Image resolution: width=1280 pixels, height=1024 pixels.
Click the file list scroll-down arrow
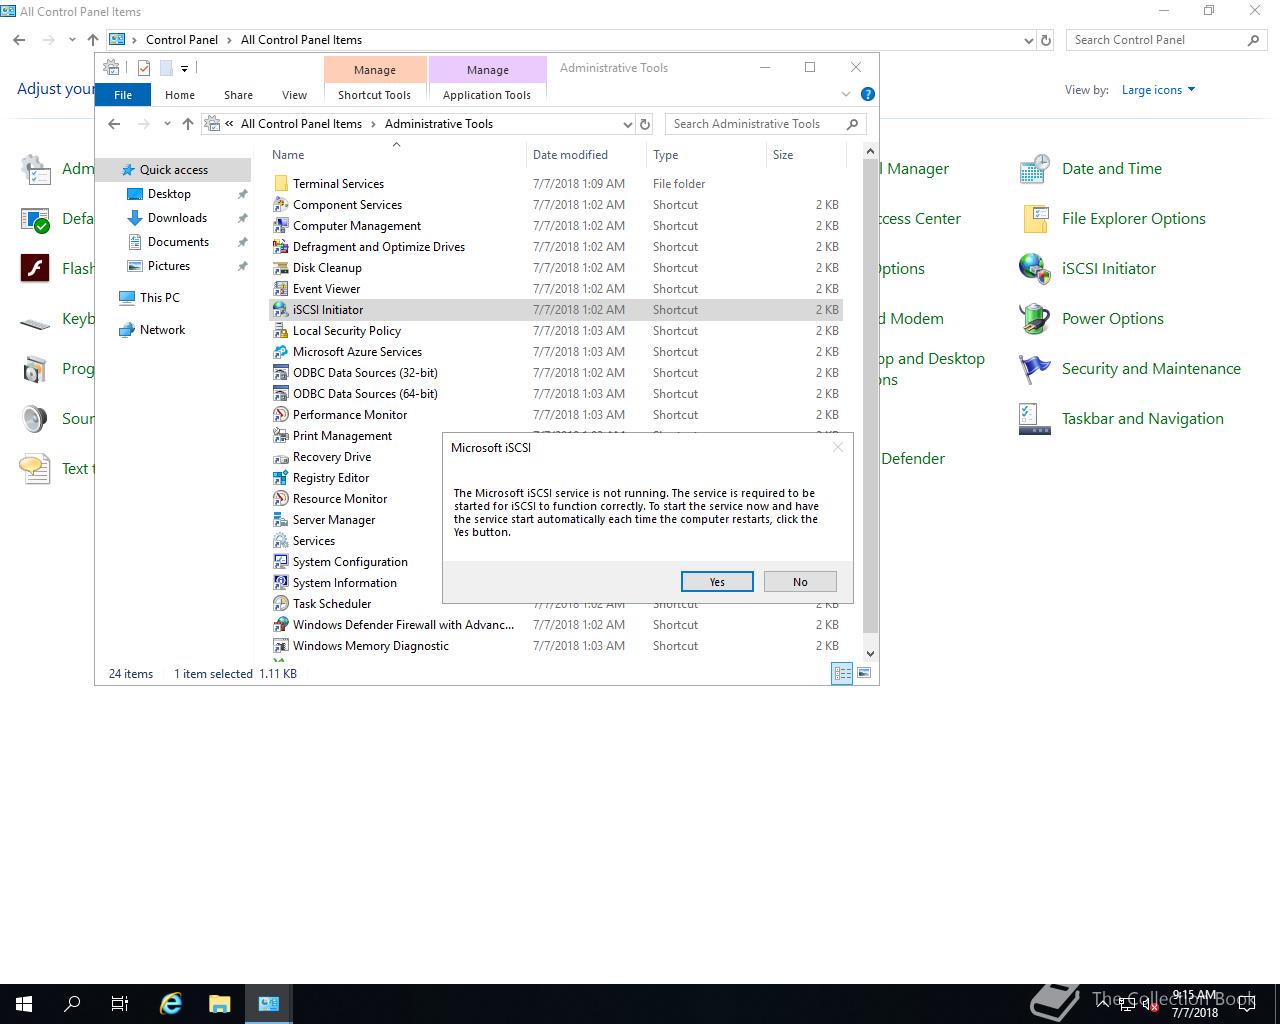[870, 653]
